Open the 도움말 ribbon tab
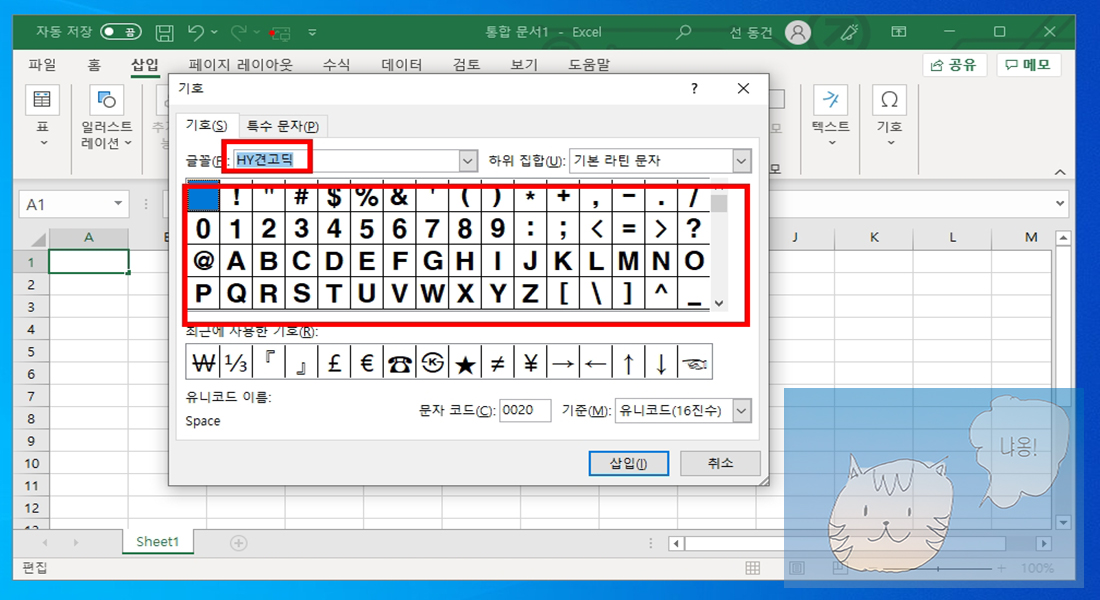Viewport: 1100px width, 600px height. pyautogui.click(x=589, y=65)
